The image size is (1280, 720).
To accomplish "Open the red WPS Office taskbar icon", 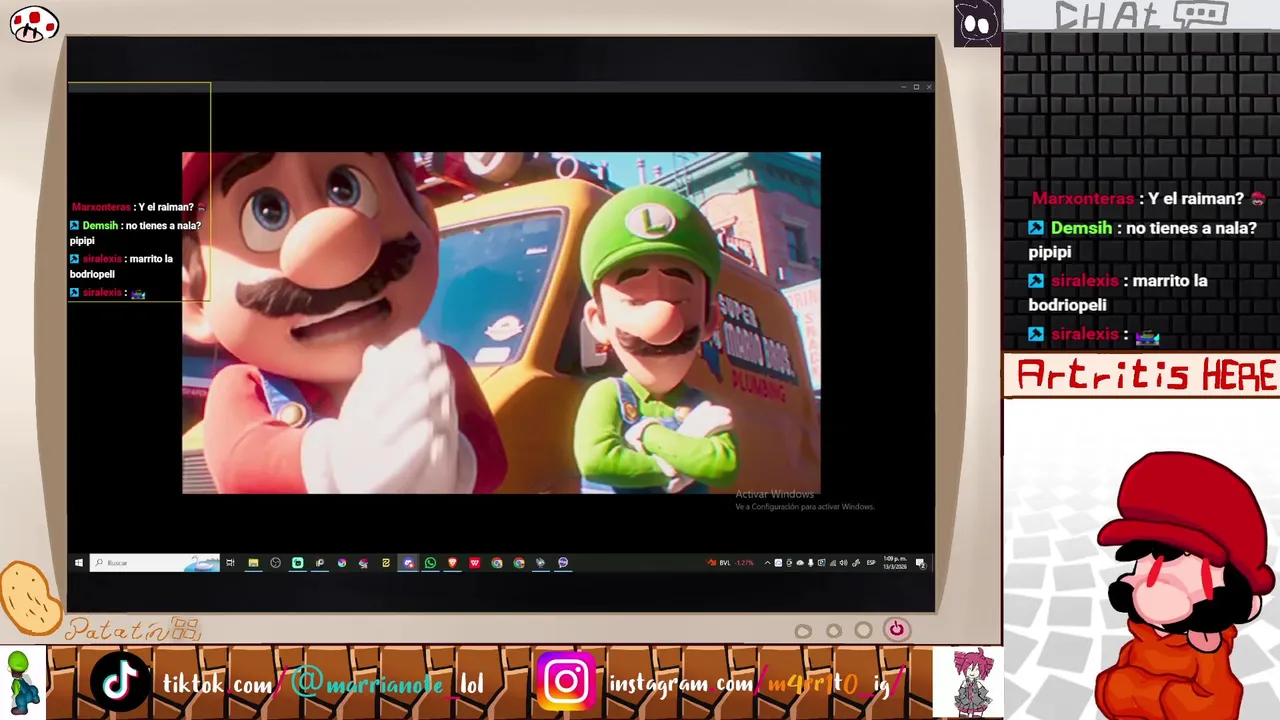I will pyautogui.click(x=474, y=563).
